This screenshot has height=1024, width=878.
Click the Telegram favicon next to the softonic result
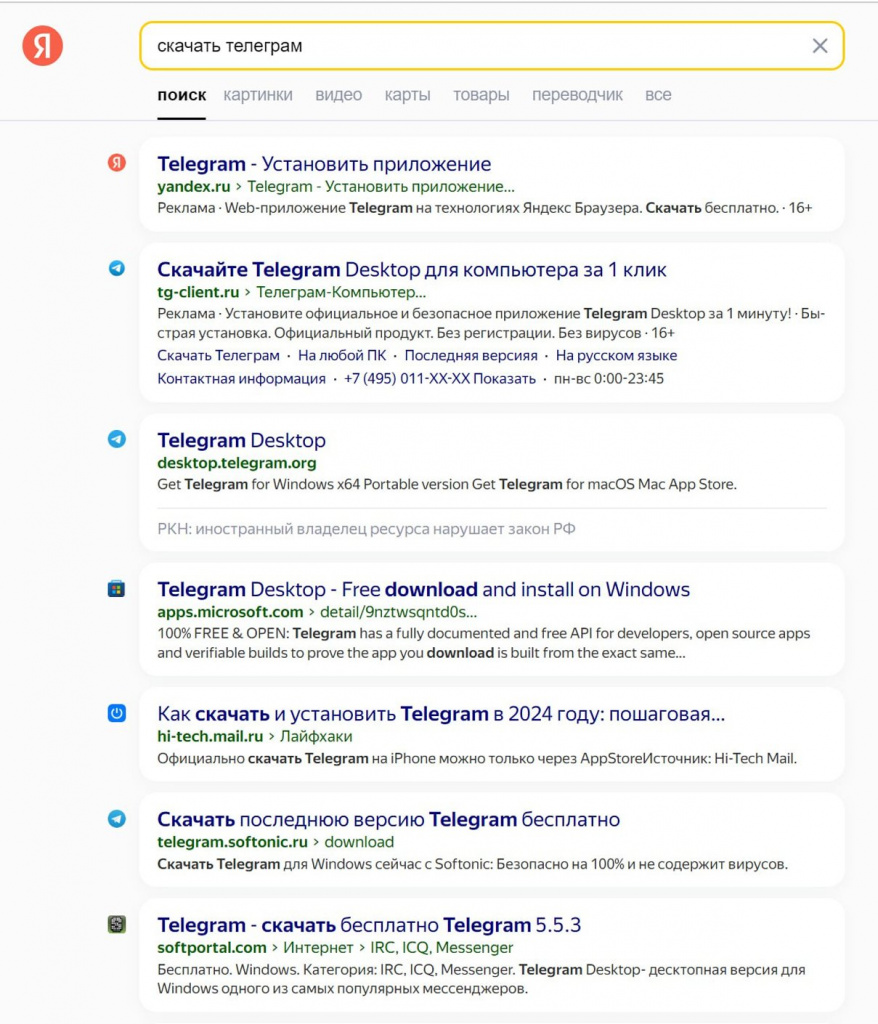pyautogui.click(x=117, y=818)
